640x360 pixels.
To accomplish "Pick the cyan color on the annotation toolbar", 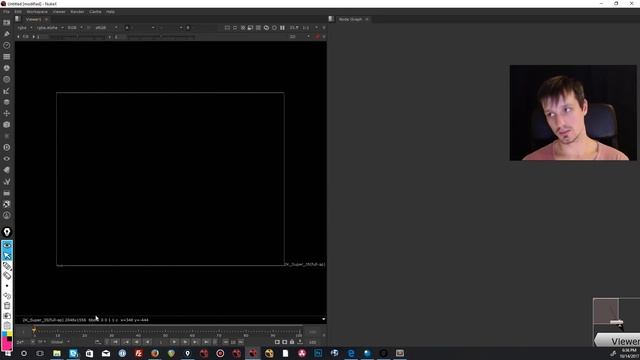I will pos(4,334).
